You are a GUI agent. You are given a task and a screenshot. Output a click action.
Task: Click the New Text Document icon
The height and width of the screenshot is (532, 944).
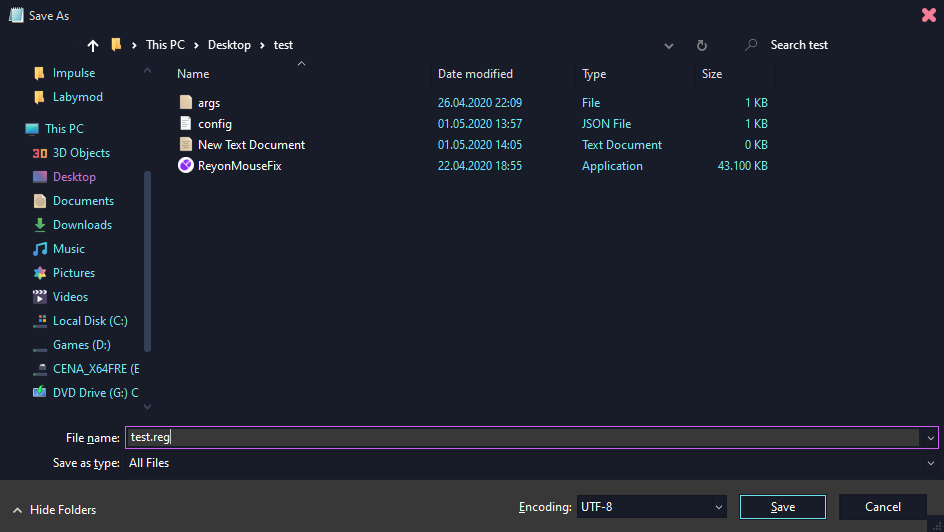[x=186, y=144]
